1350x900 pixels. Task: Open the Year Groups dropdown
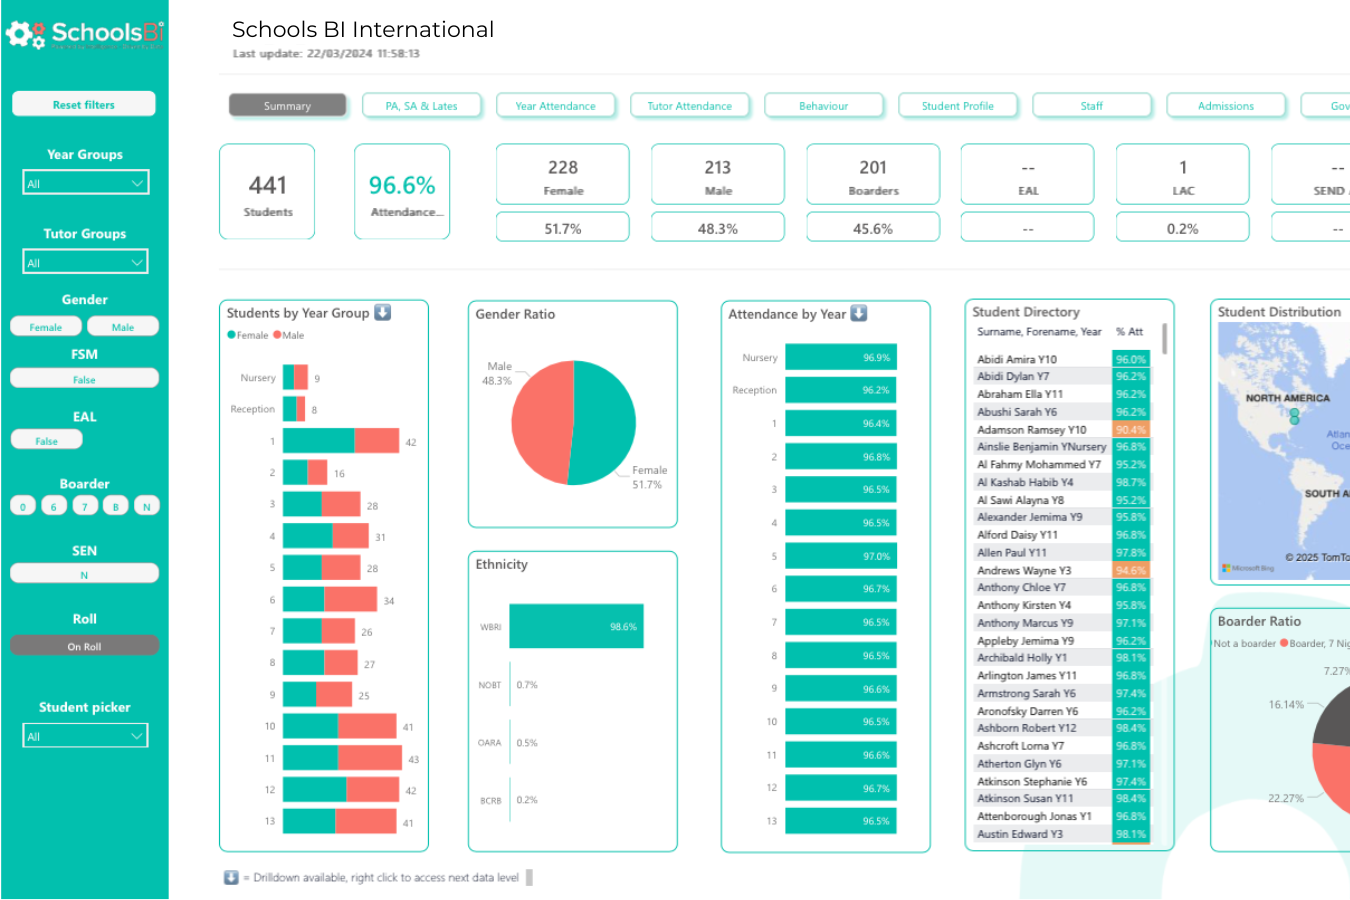click(85, 183)
